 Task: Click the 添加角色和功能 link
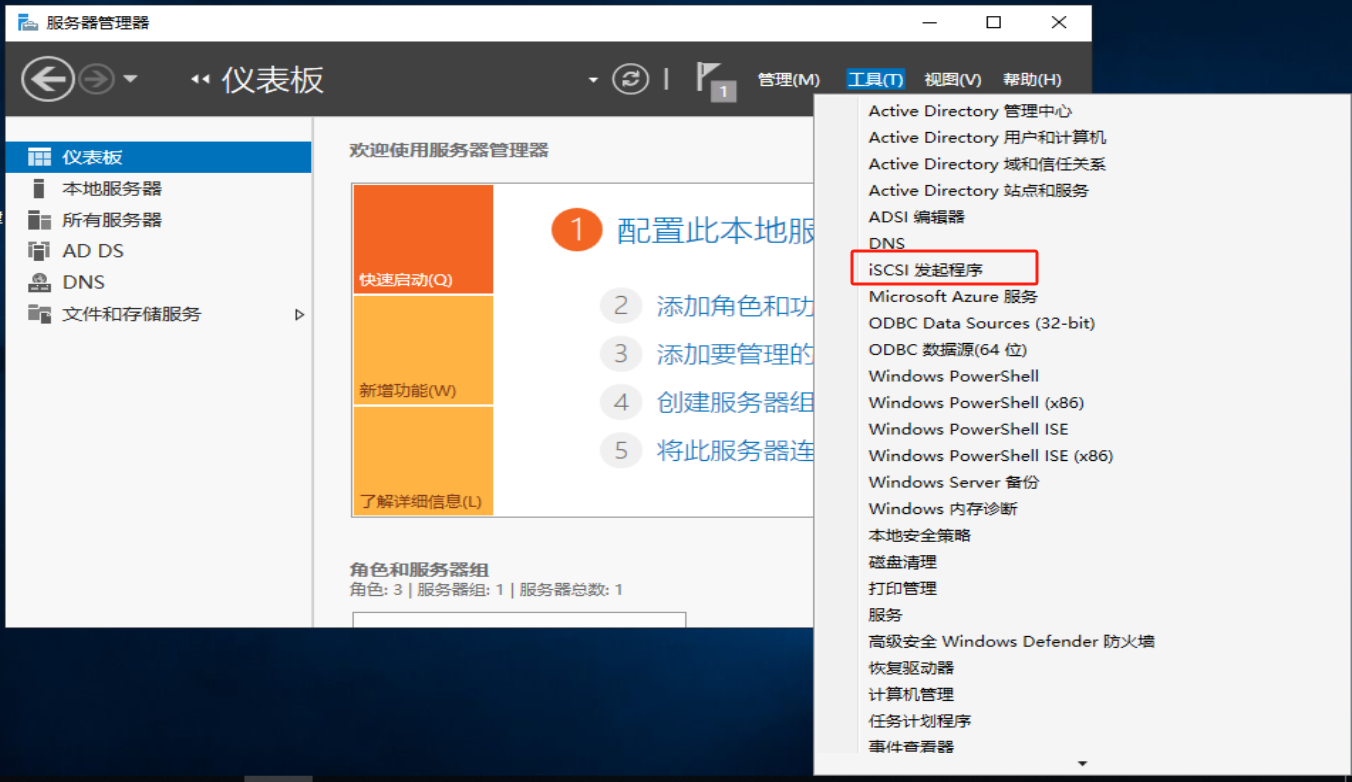click(x=735, y=306)
